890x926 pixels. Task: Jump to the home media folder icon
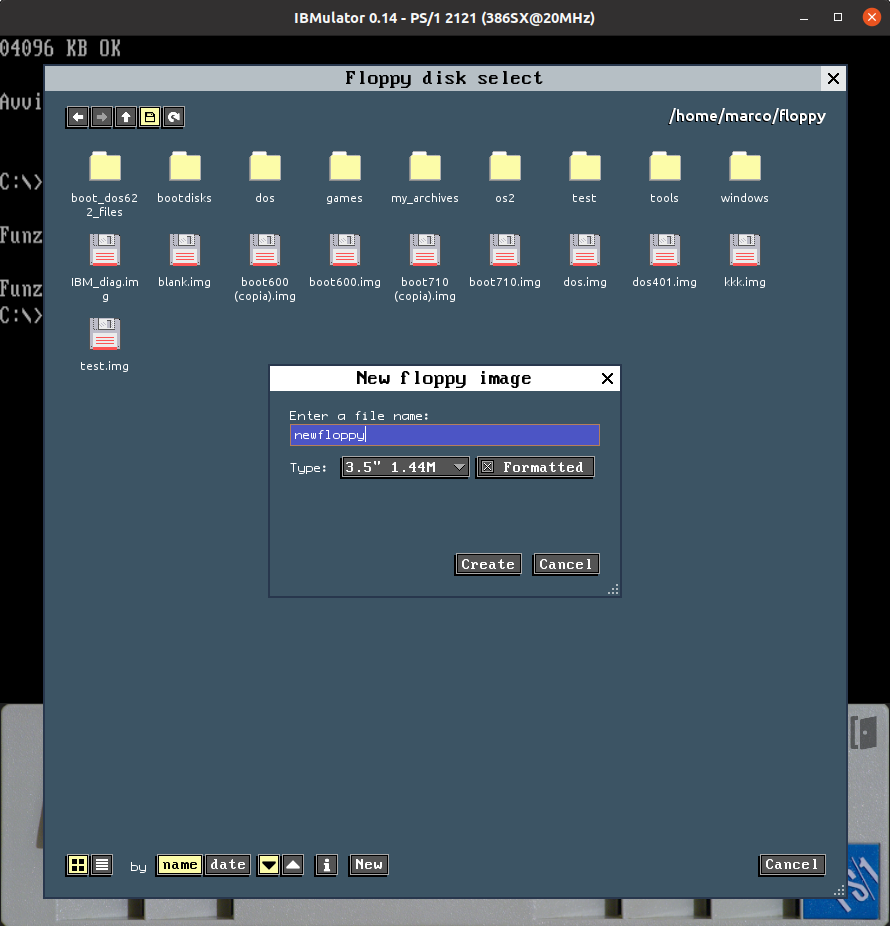click(150, 117)
